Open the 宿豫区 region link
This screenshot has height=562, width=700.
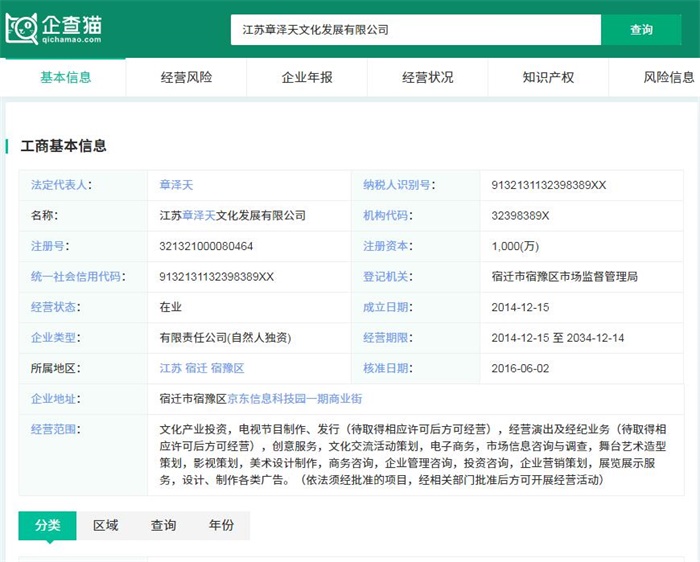(228, 368)
